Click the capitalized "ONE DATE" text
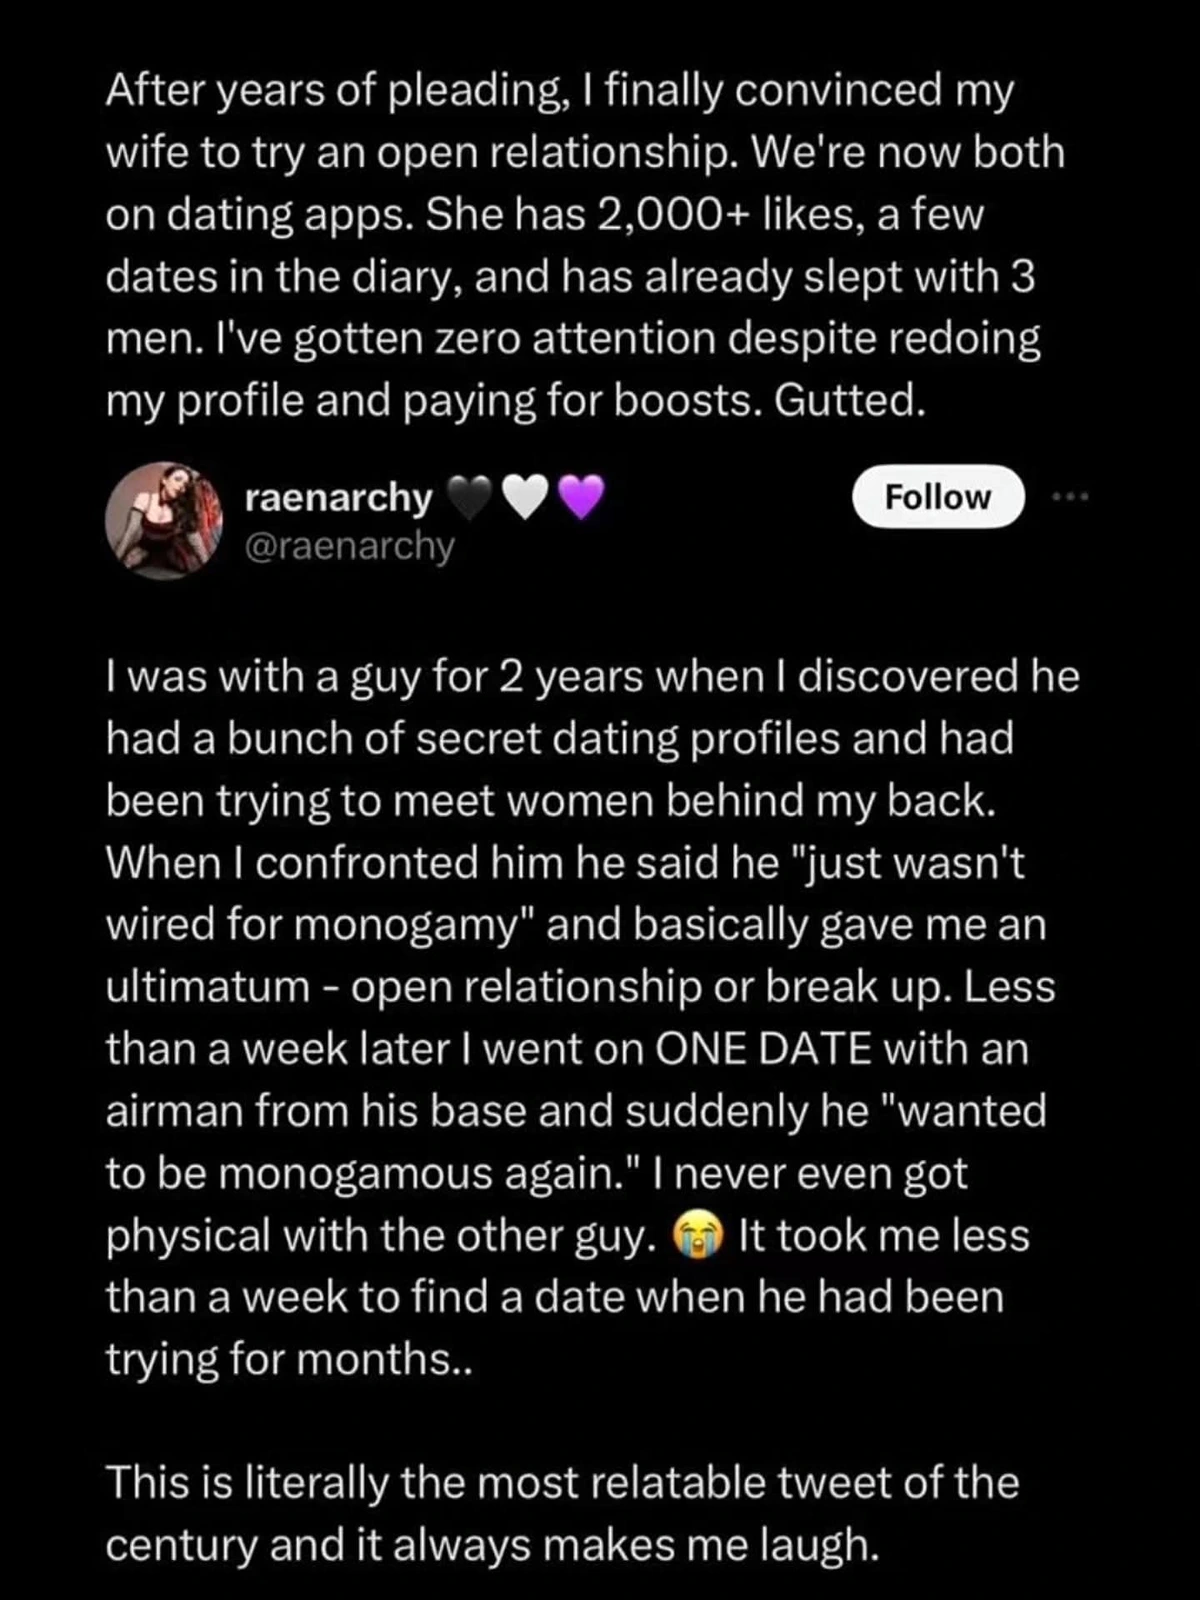Image resolution: width=1200 pixels, height=1600 pixels. pos(762,1049)
